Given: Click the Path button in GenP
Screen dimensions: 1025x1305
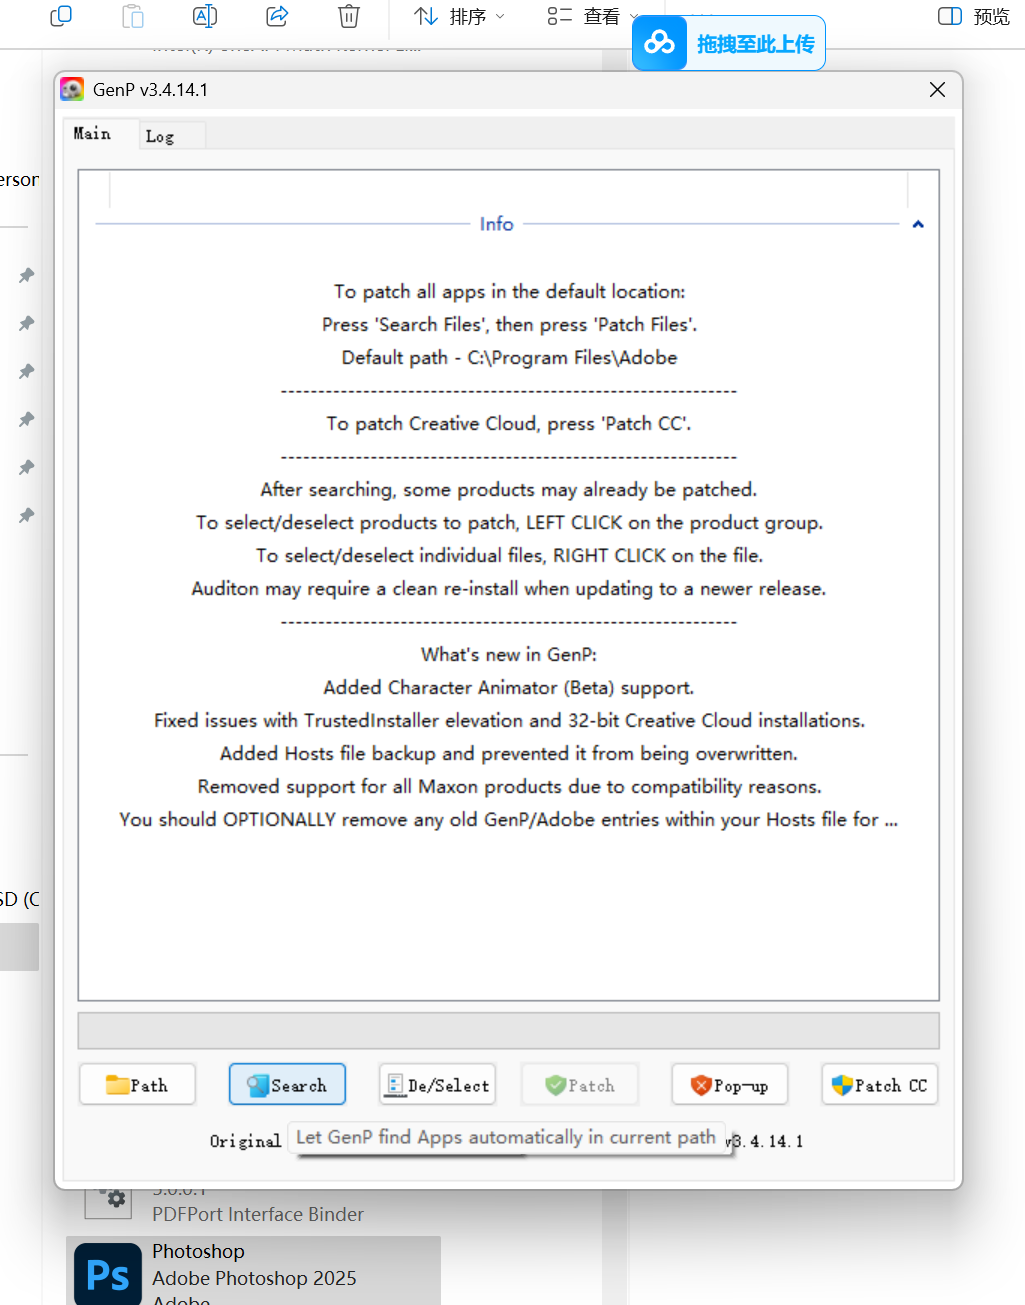Looking at the screenshot, I should click(x=137, y=1085).
